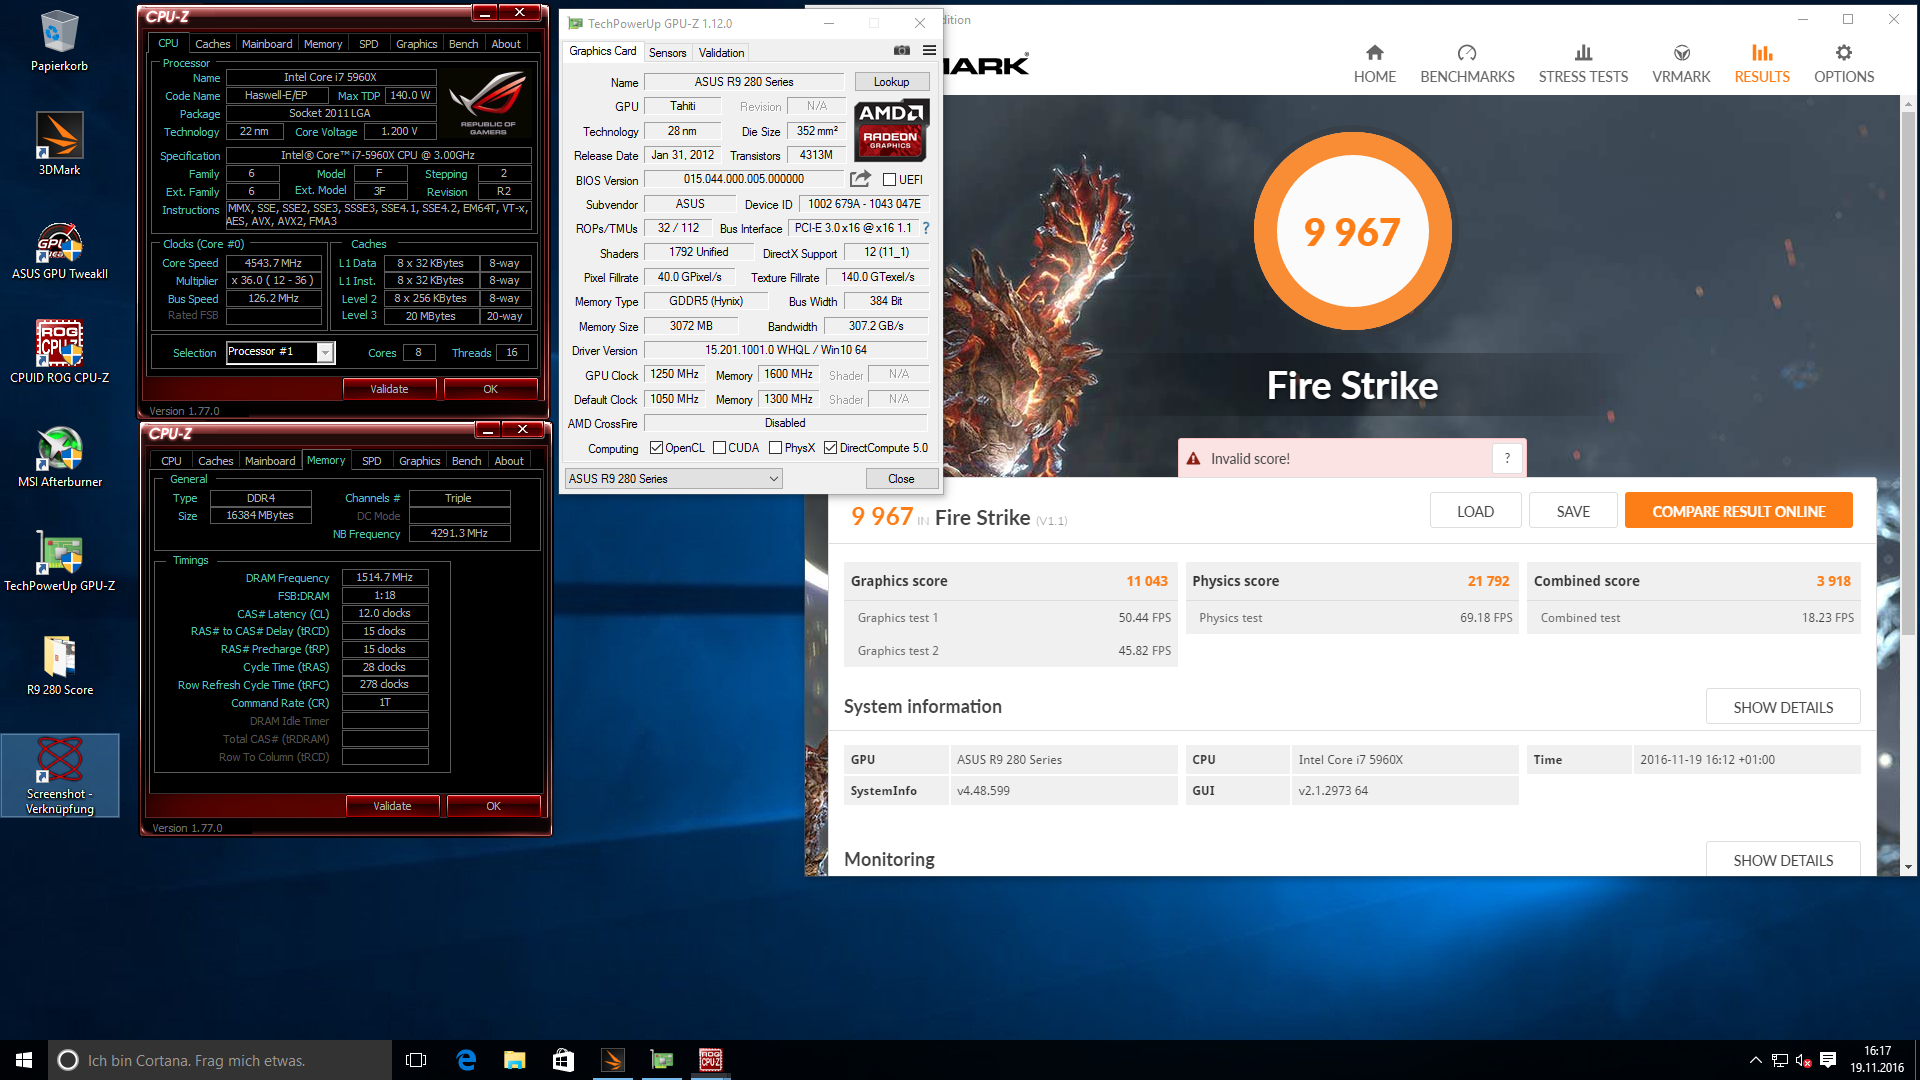This screenshot has height=1080, width=1920.
Task: Toggle the DirectCompute 5.0 checkbox
Action: (830, 448)
